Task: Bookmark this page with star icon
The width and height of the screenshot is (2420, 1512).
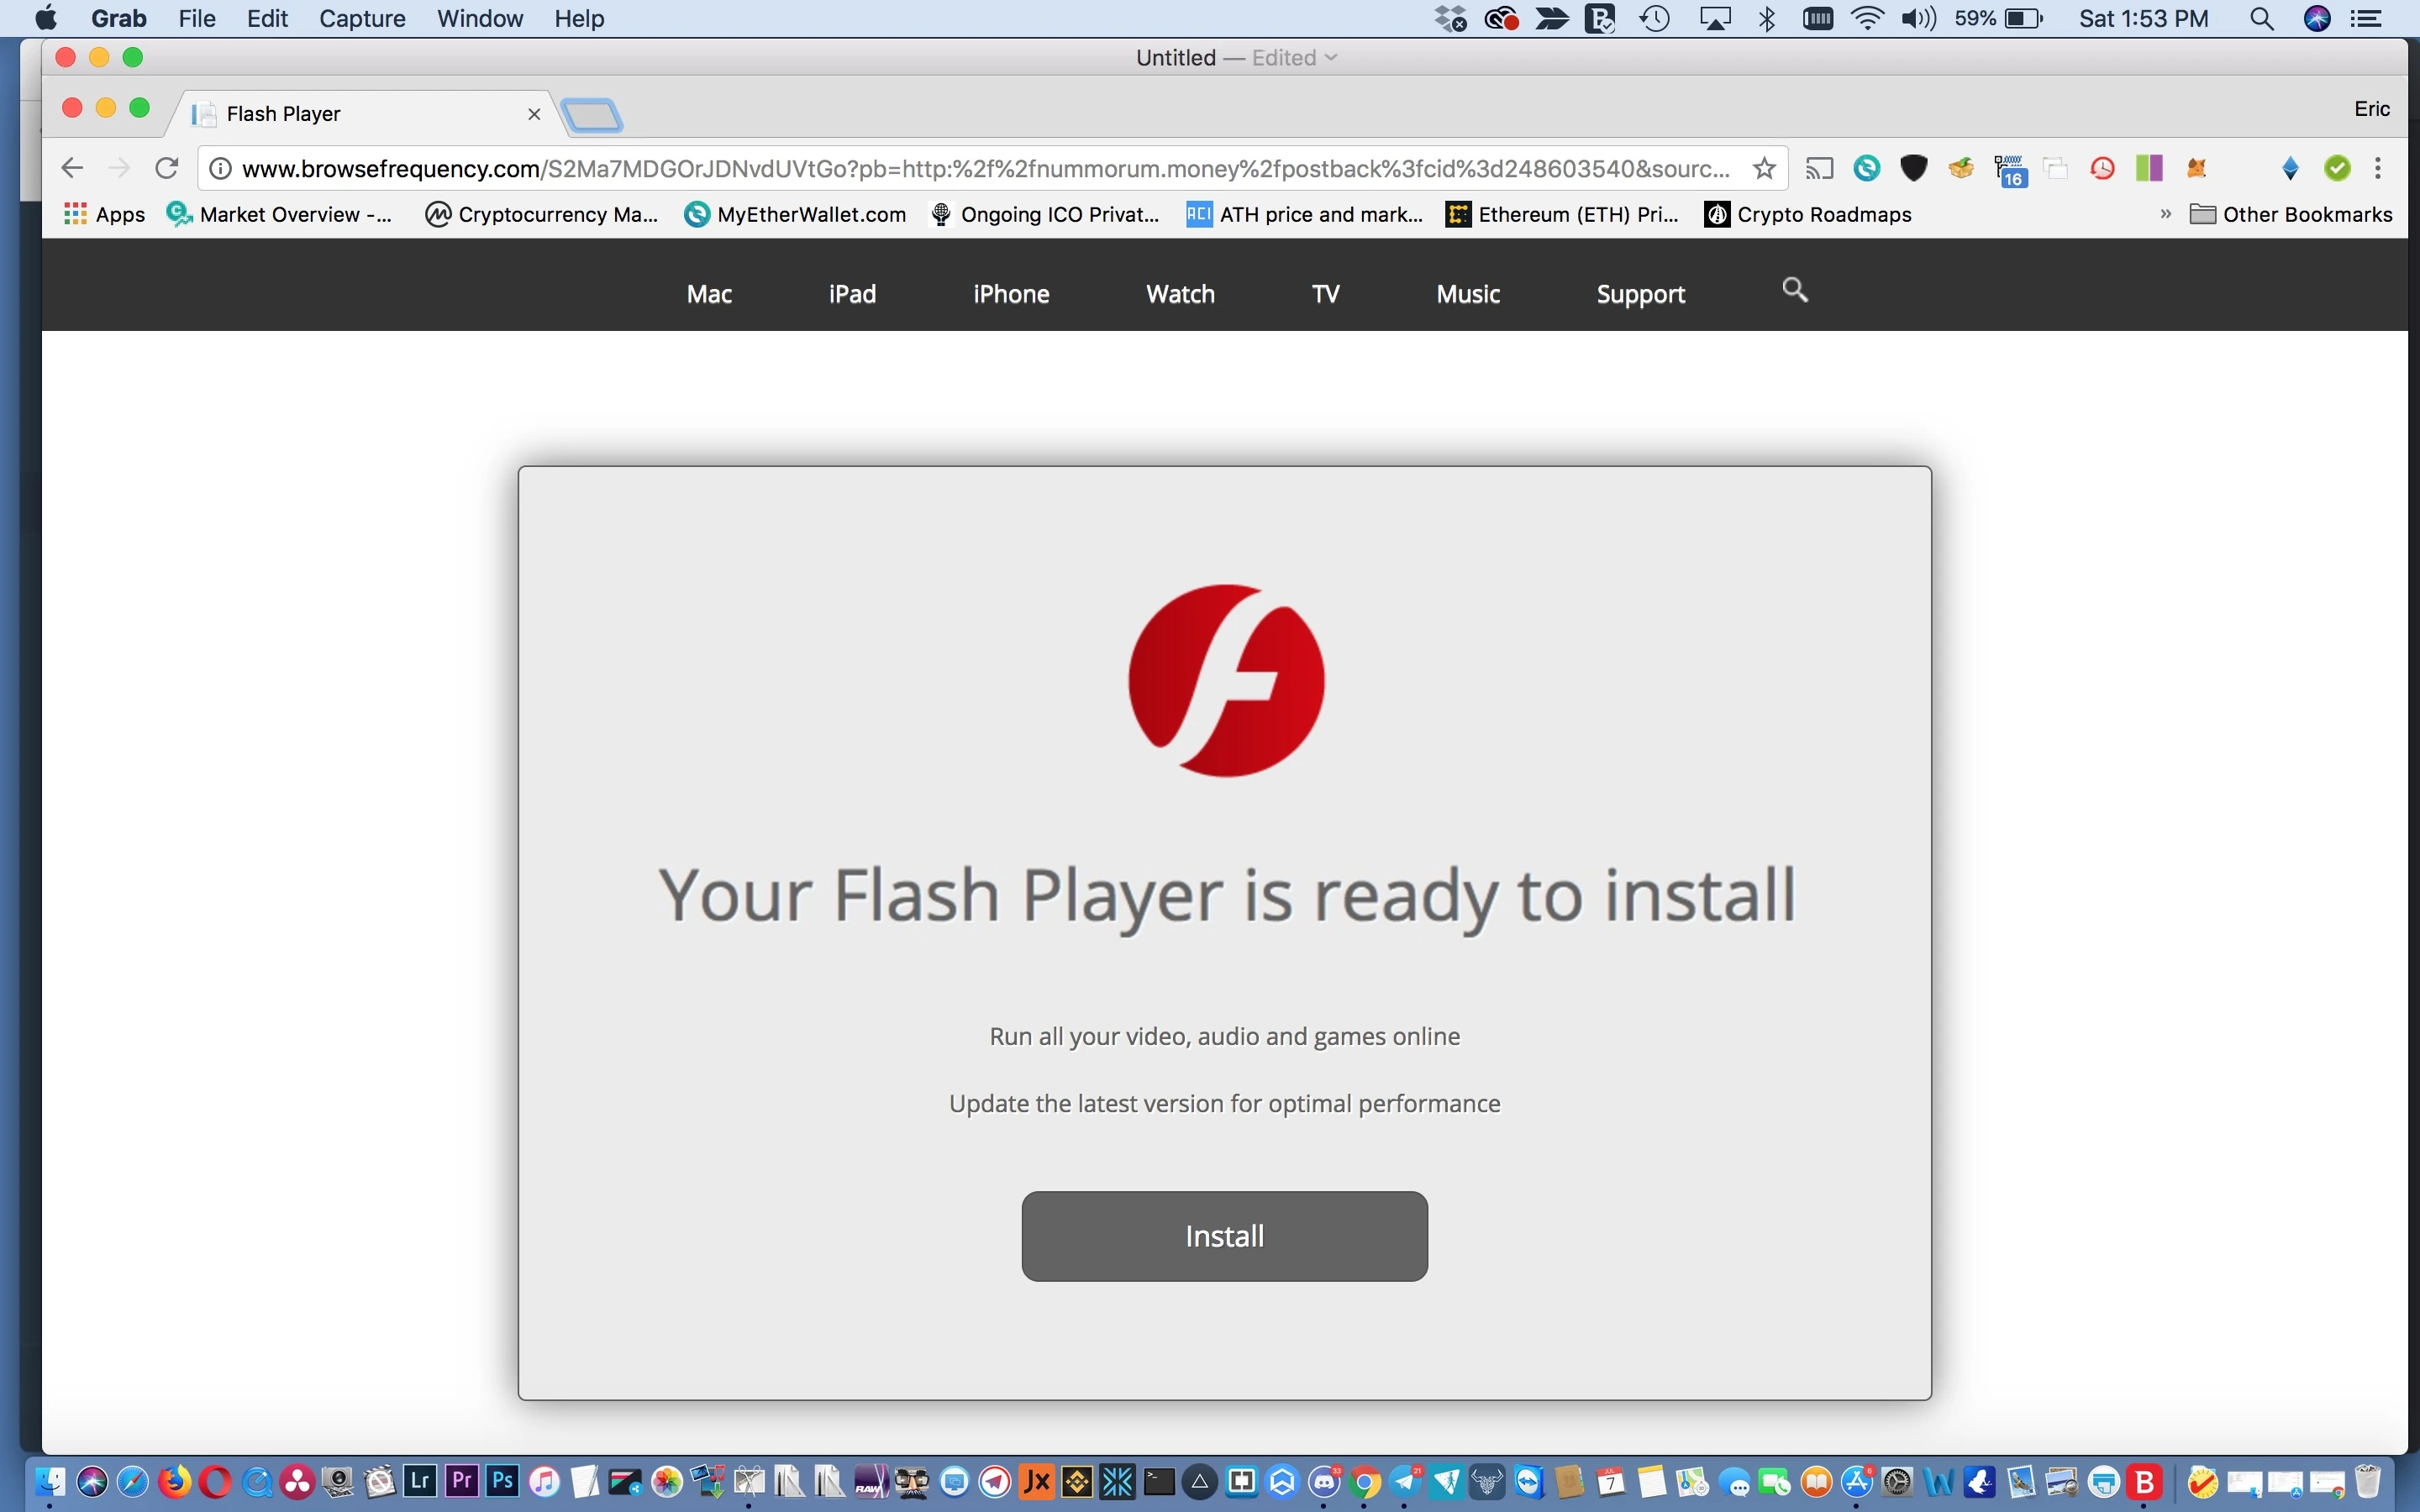Action: 1764,168
